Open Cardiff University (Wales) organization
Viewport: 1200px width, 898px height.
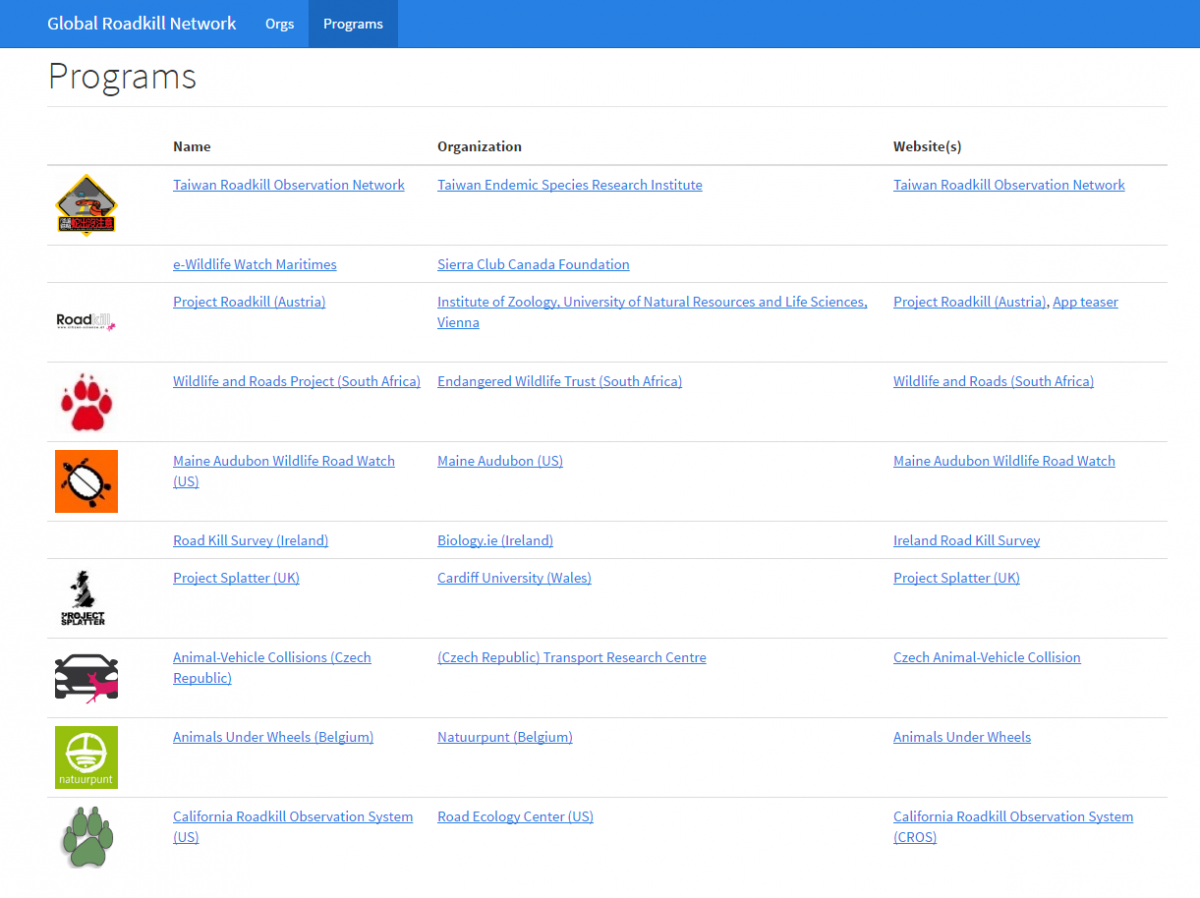(x=514, y=578)
